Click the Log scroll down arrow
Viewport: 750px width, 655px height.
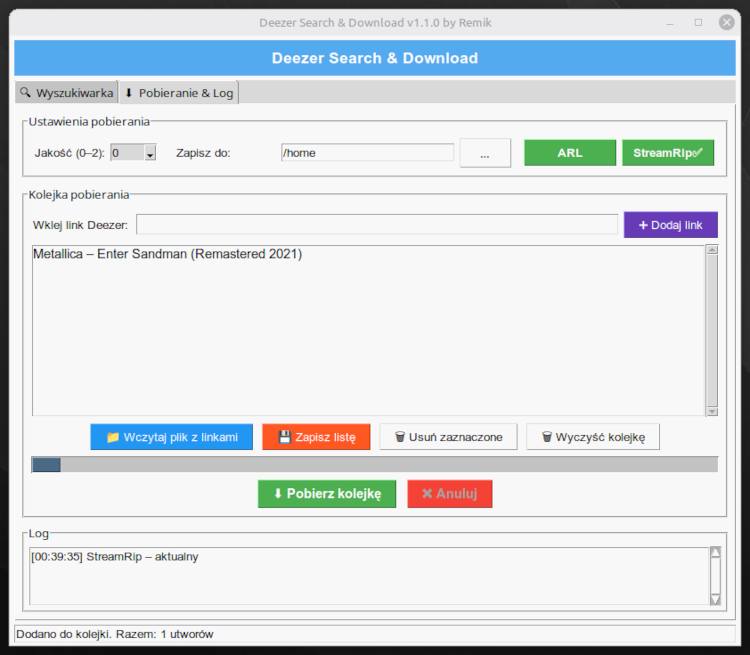pyautogui.click(x=714, y=599)
